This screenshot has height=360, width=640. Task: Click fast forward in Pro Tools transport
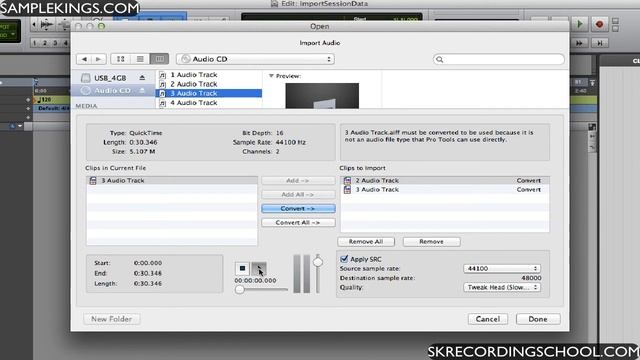point(579,43)
